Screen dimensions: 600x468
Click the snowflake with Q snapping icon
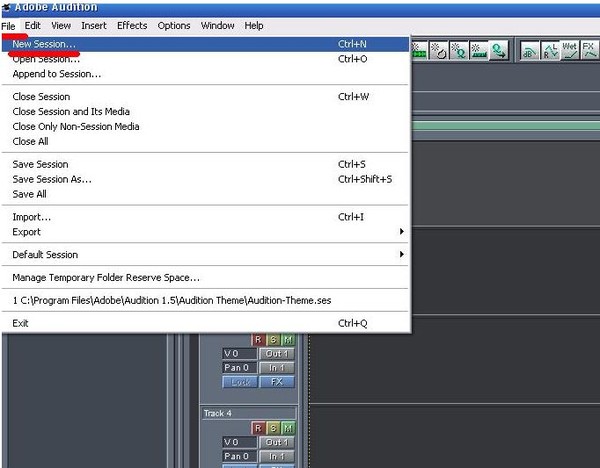[x=458, y=51]
